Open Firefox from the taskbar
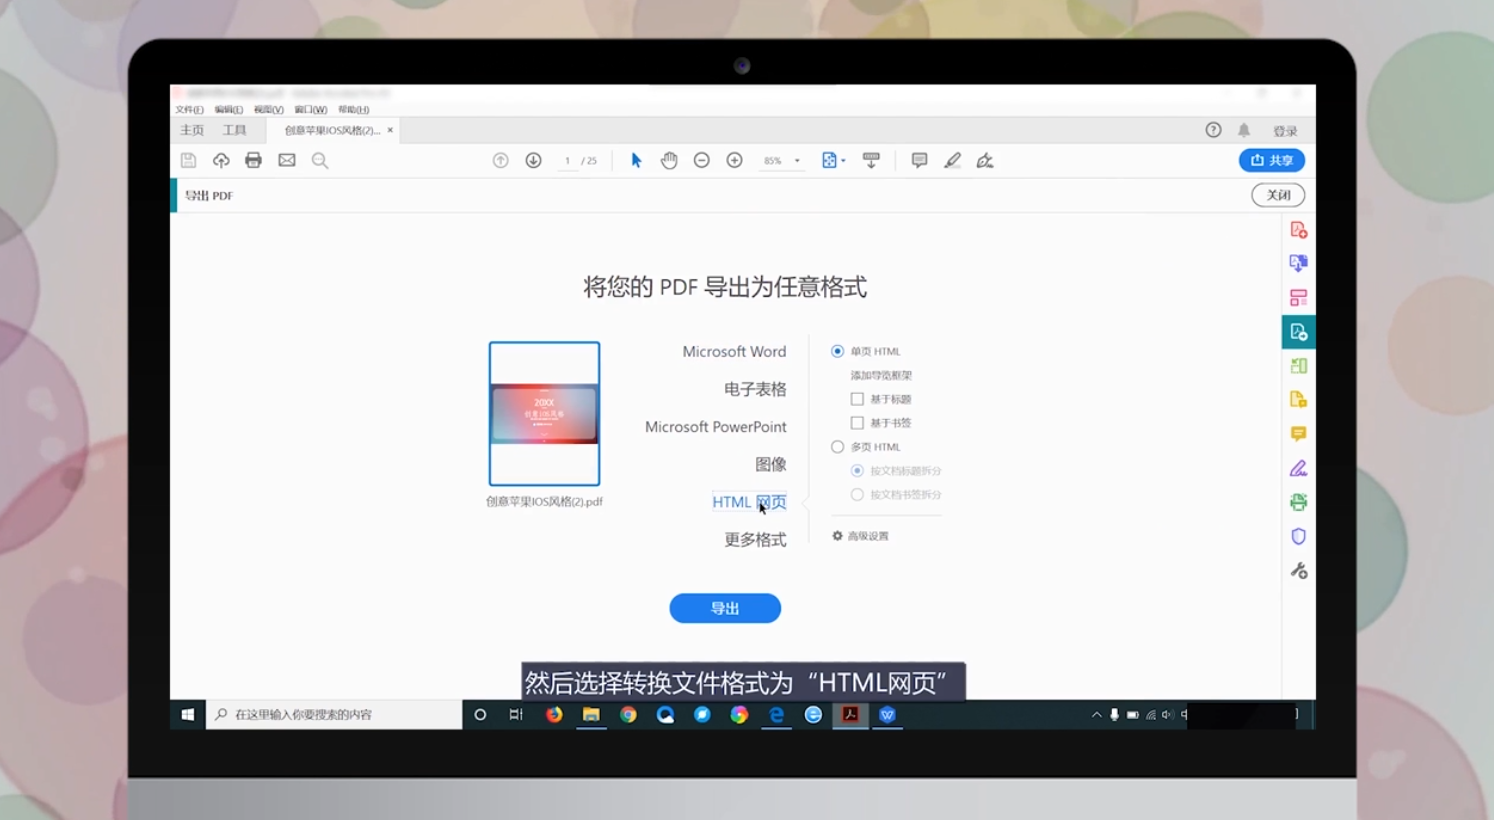 click(x=554, y=714)
